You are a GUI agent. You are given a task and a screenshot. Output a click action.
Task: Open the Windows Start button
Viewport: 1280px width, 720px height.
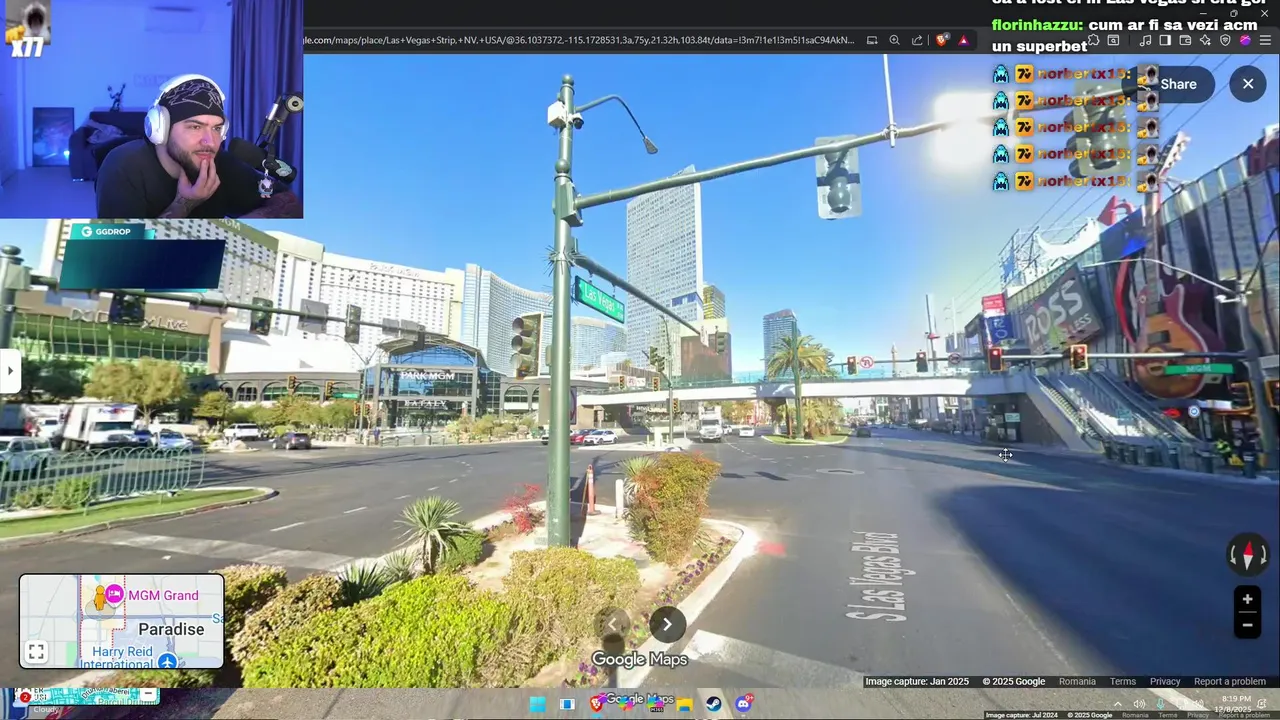[538, 704]
